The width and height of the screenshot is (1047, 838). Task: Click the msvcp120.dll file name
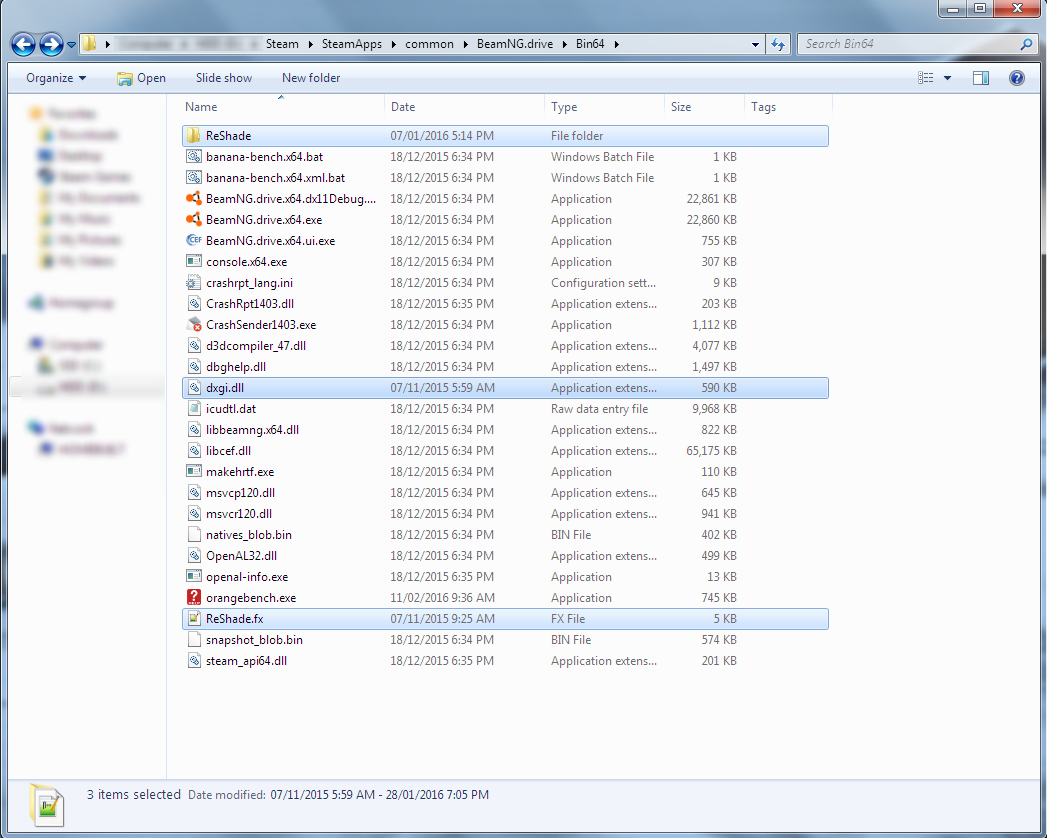coord(240,493)
